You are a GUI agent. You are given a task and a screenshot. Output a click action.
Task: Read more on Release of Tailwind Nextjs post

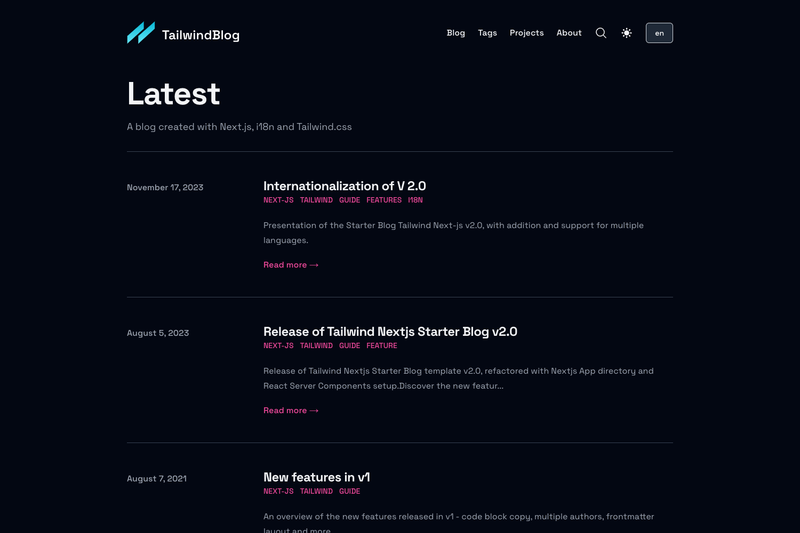coord(291,411)
